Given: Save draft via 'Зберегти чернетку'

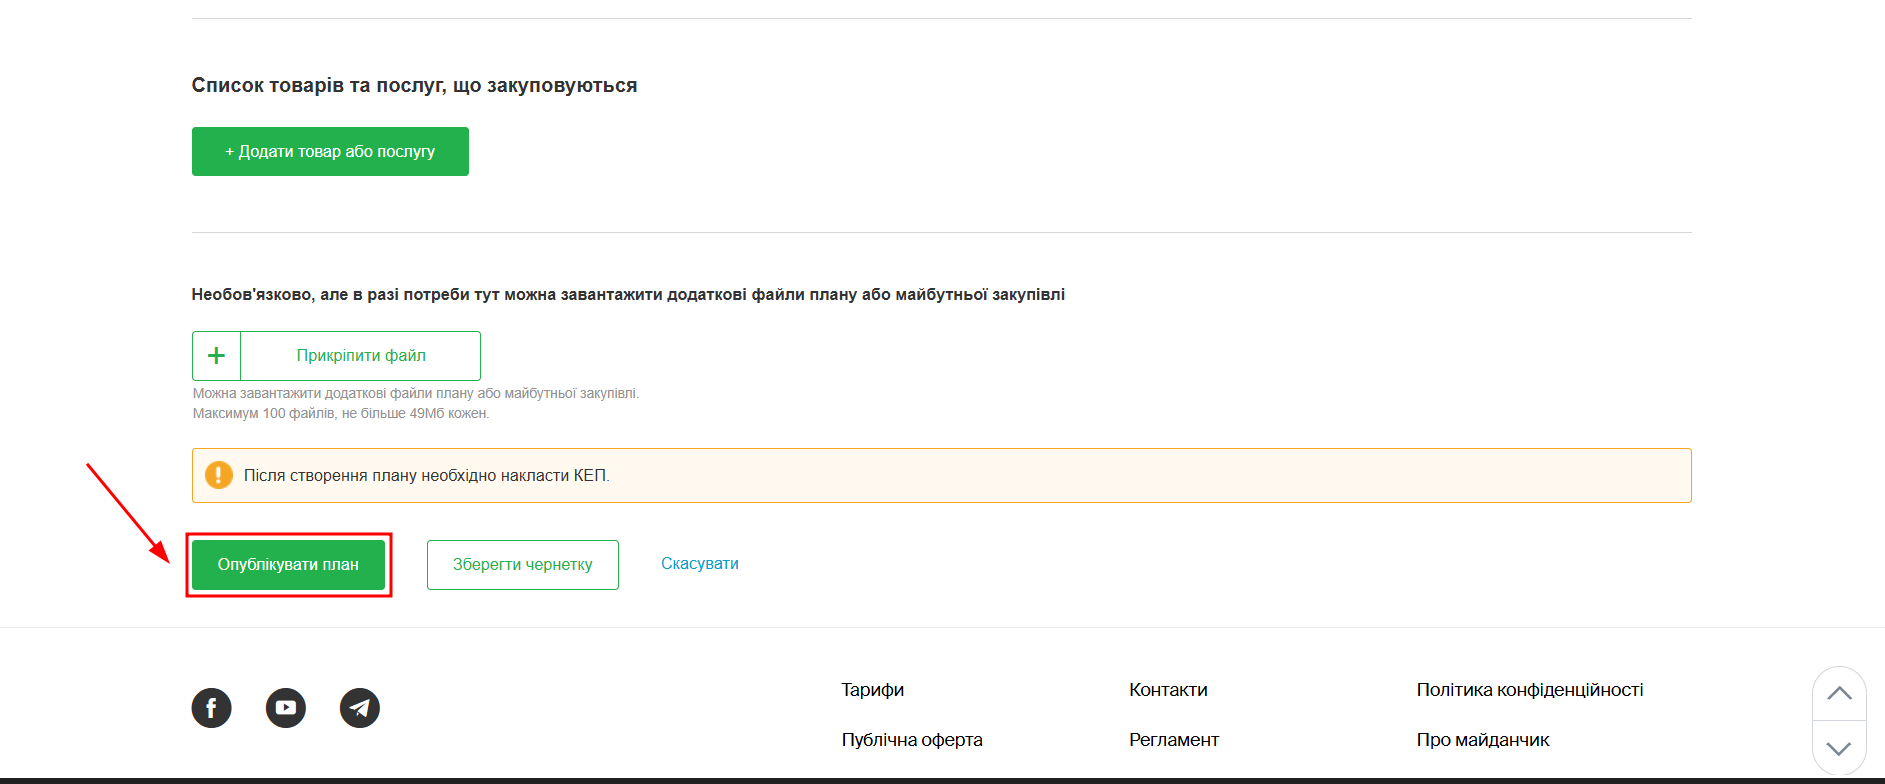Looking at the screenshot, I should pyautogui.click(x=522, y=565).
